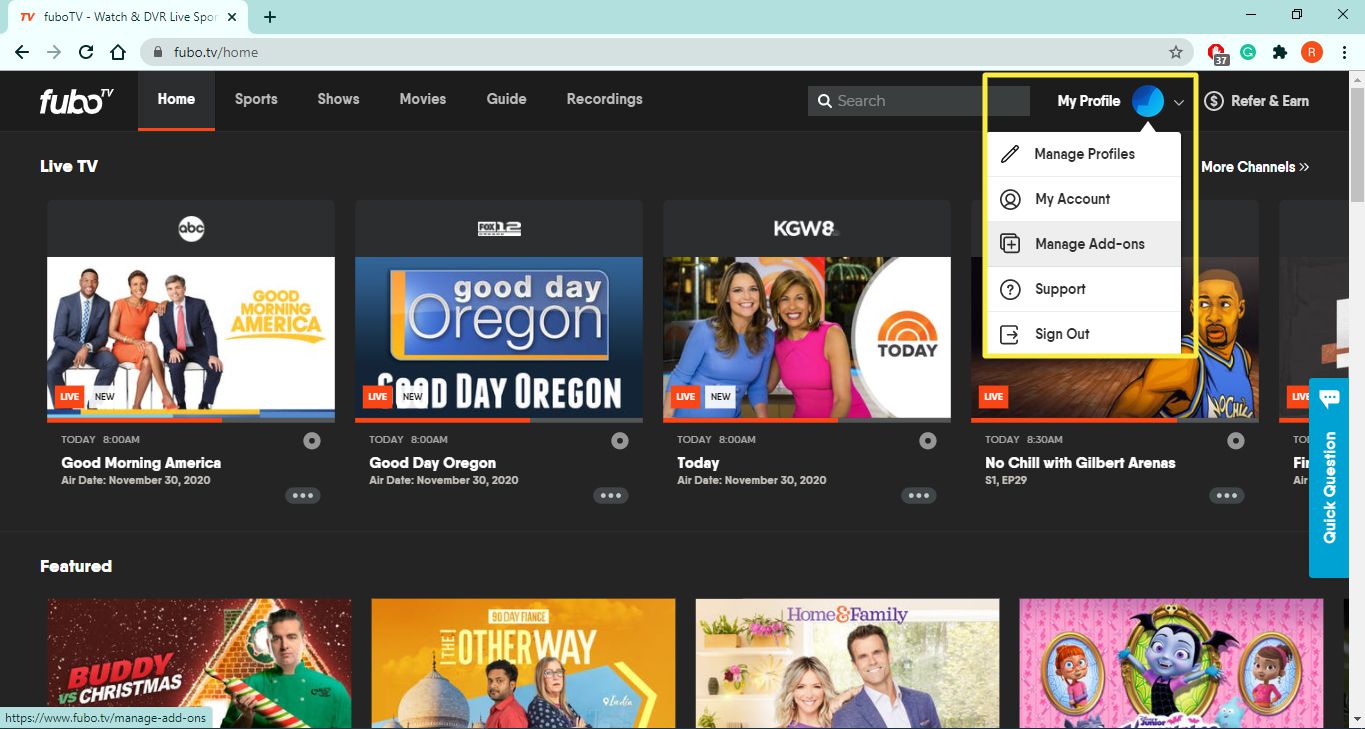
Task: Click the Grammarly extension icon
Action: coord(1248,52)
